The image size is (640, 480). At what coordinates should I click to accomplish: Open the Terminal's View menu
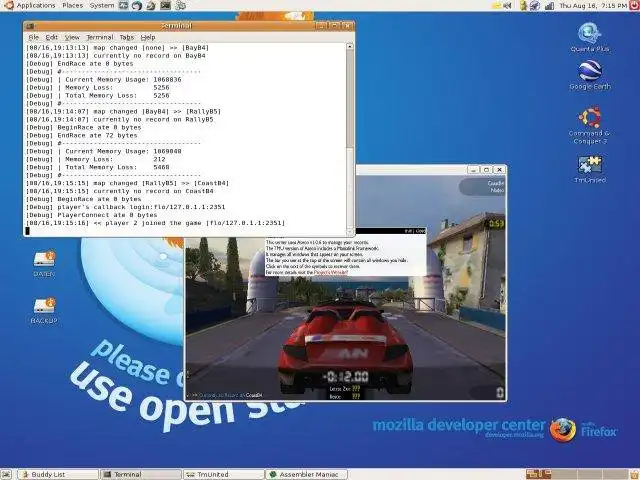(x=72, y=37)
